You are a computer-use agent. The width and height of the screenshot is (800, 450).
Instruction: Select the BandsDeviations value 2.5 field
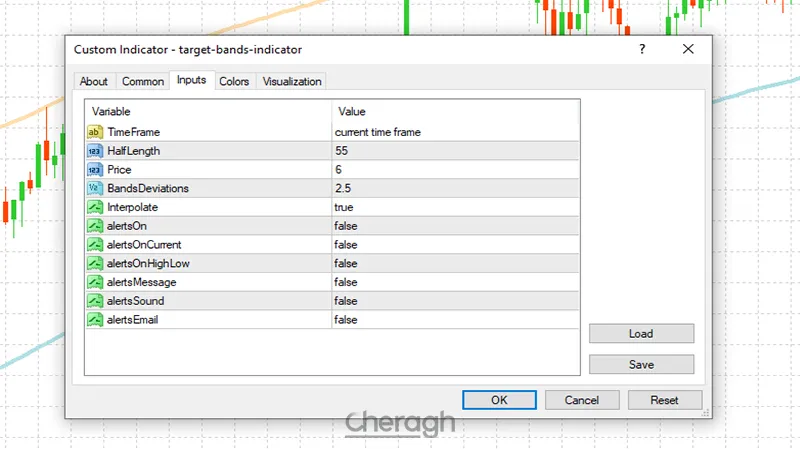(x=455, y=188)
